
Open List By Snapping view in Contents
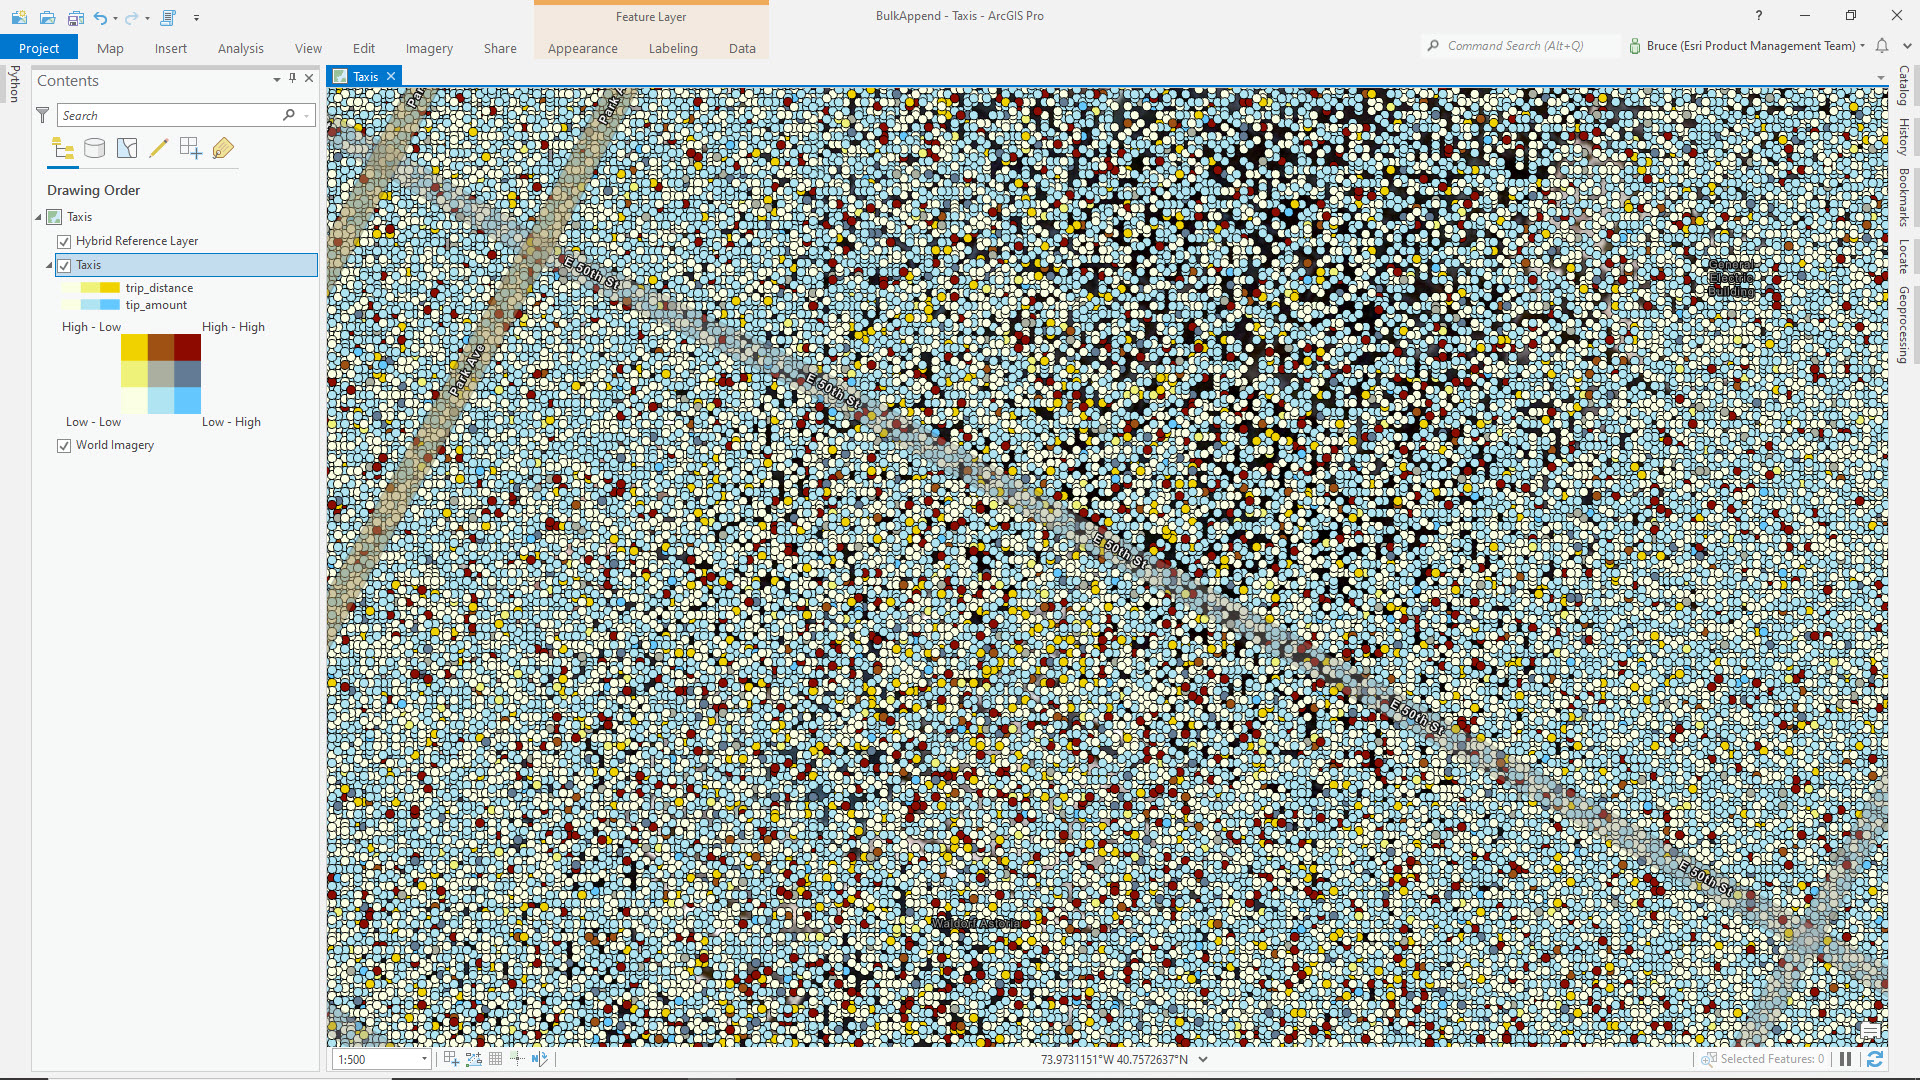point(191,148)
